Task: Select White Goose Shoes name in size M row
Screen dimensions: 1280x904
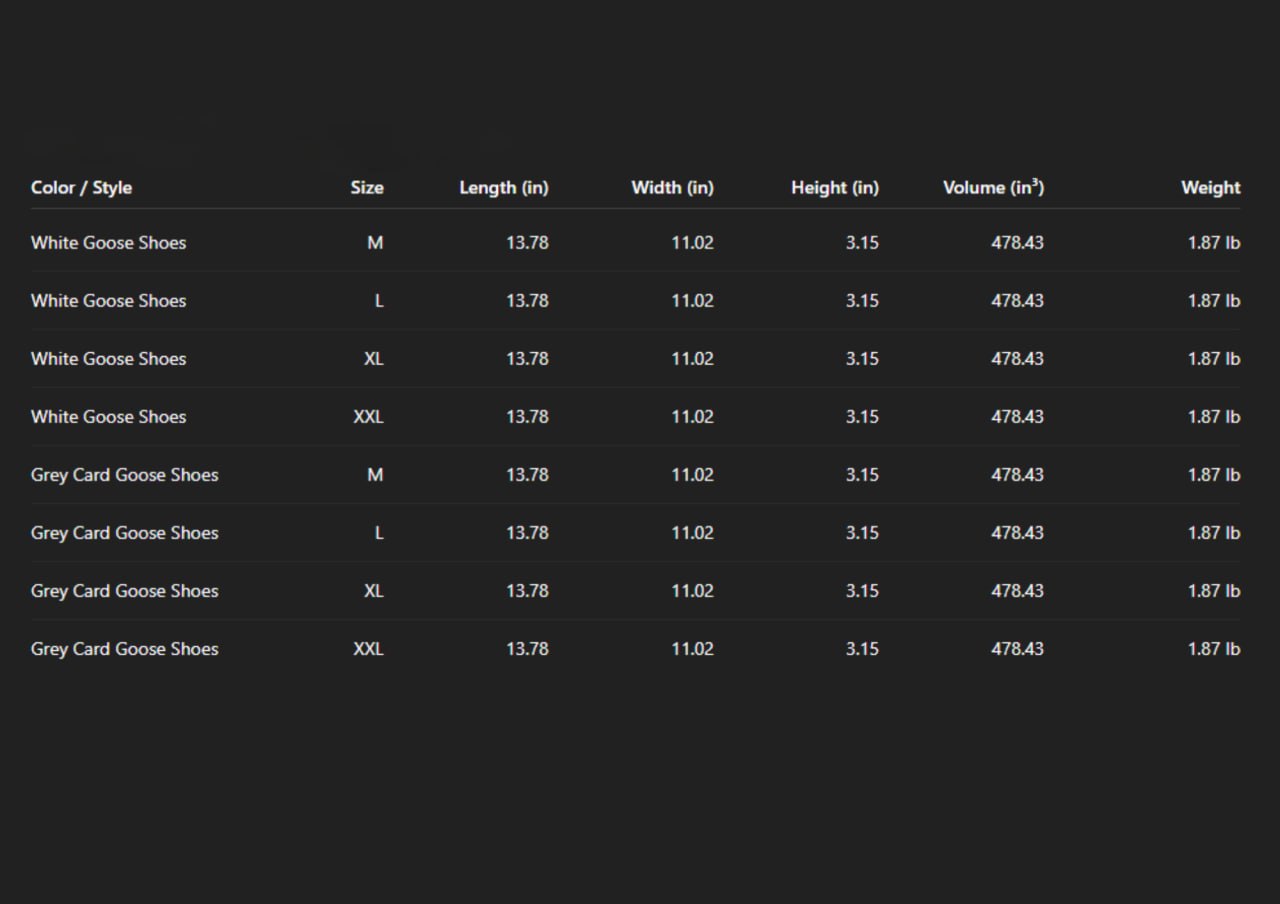Action: pyautogui.click(x=108, y=243)
